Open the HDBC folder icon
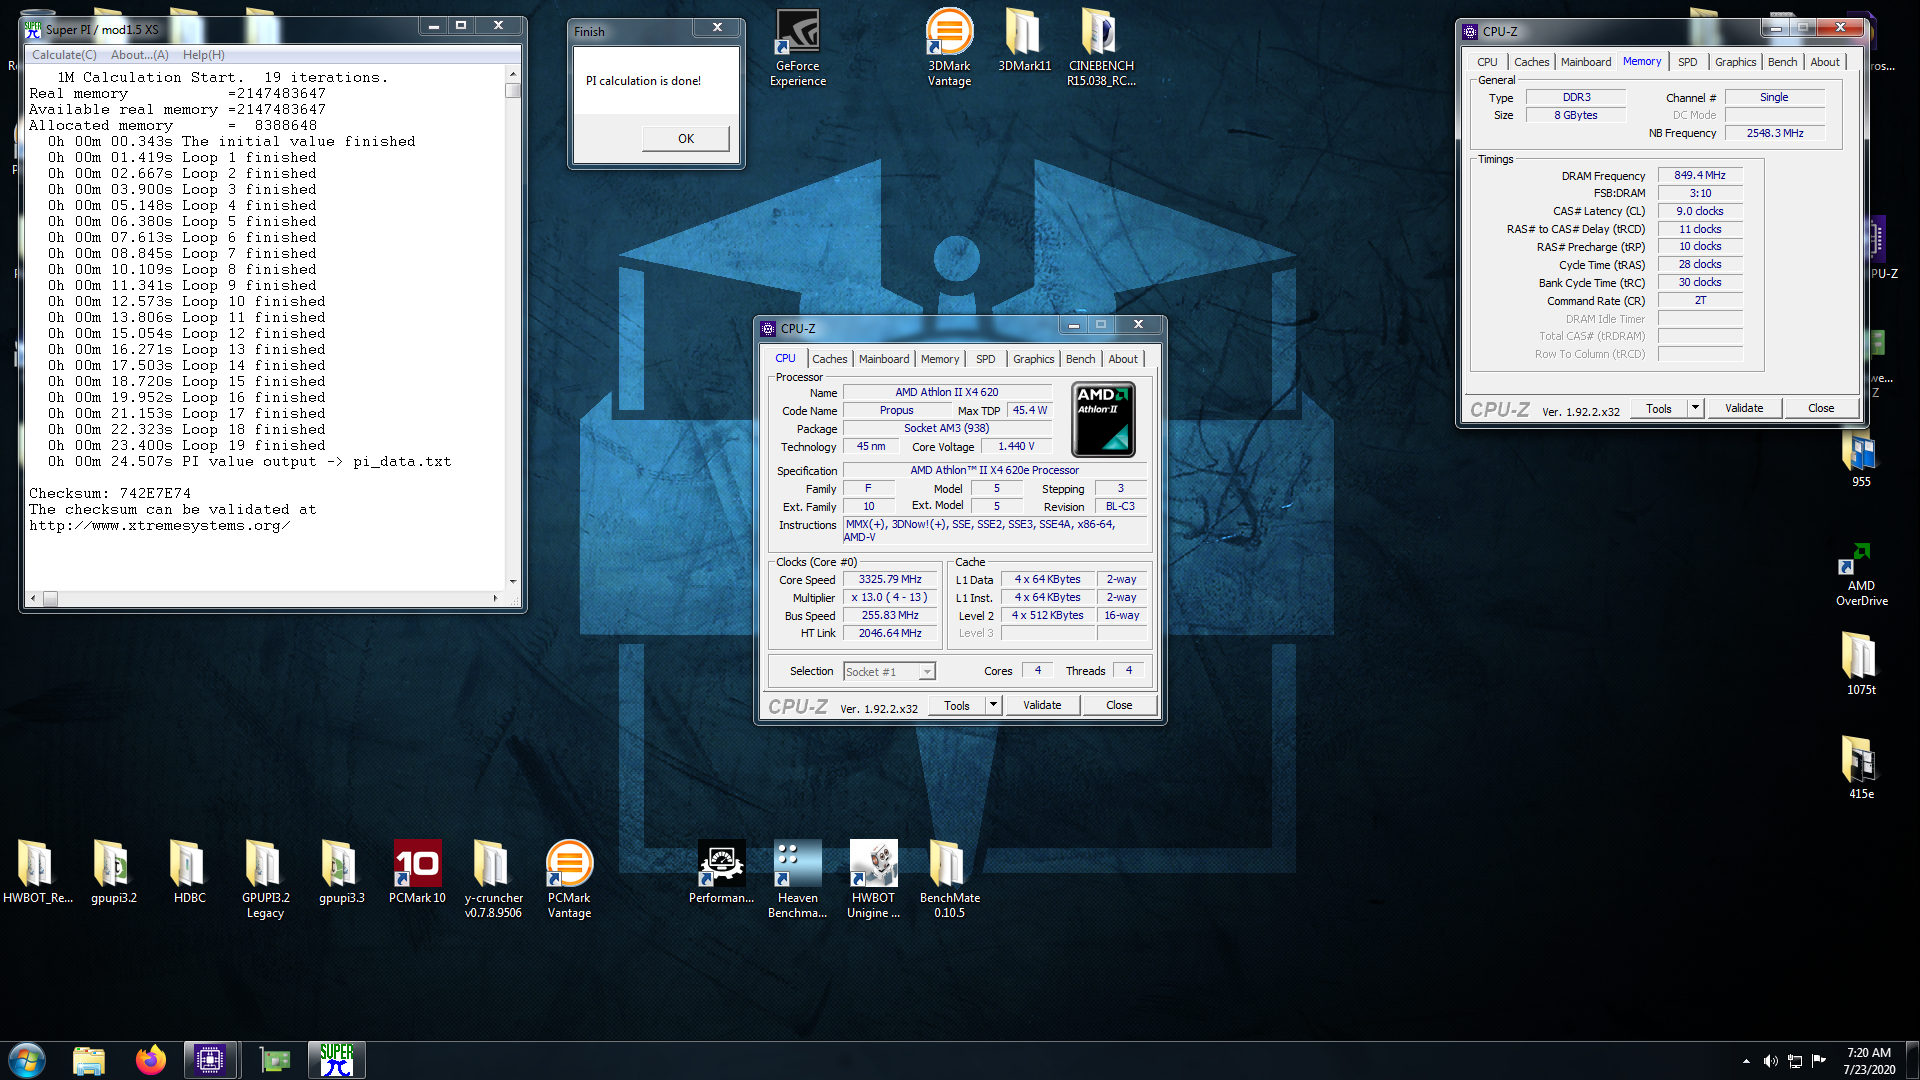1920x1080 pixels. (x=189, y=872)
